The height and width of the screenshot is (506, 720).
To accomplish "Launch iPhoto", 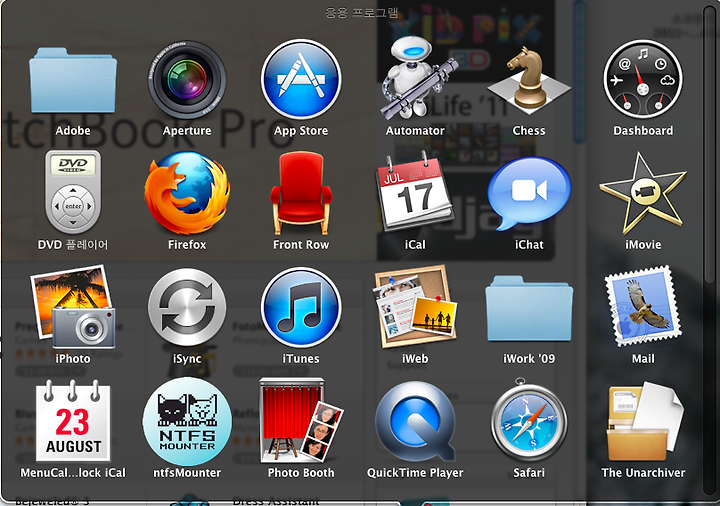I will pos(73,307).
